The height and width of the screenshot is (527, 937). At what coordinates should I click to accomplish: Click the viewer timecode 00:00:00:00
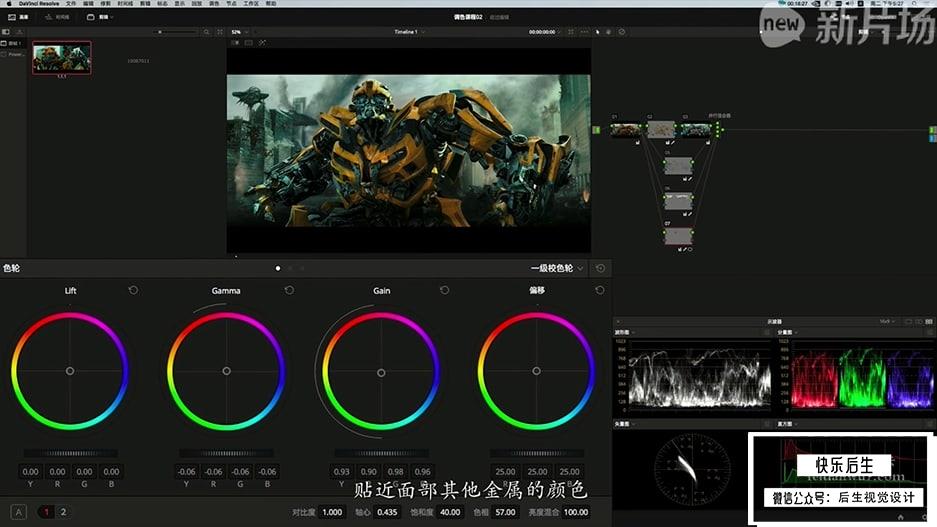[x=542, y=32]
